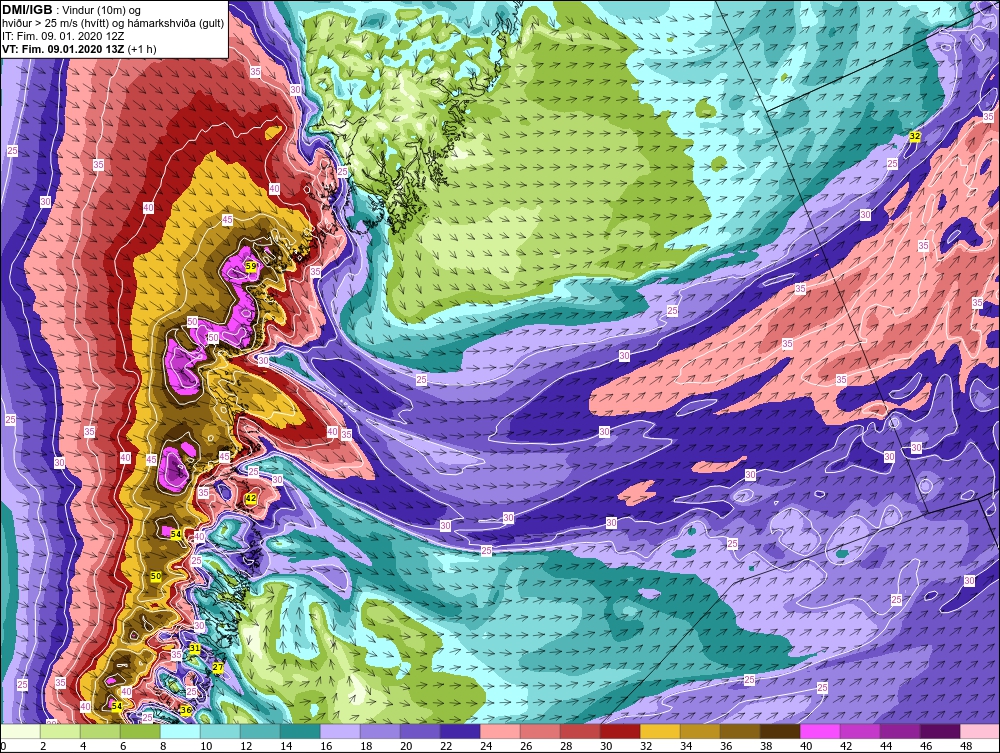Pick the dark red swatch between 30 and 32

click(x=620, y=731)
